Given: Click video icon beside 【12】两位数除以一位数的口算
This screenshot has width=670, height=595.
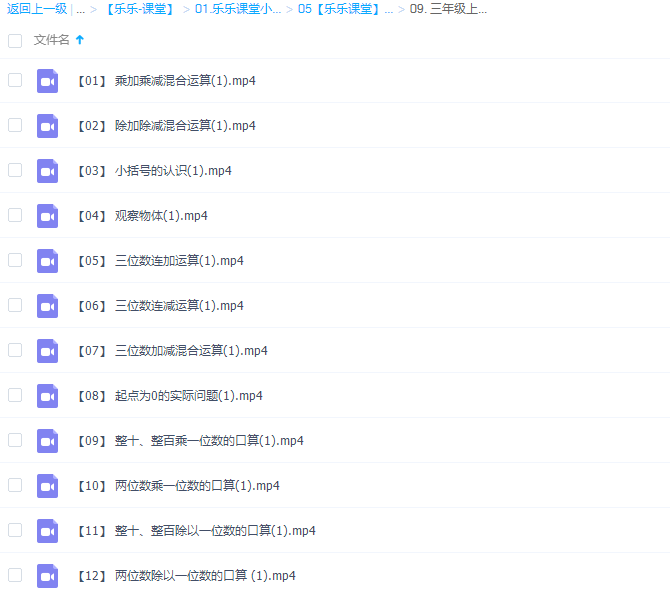Looking at the screenshot, I should (47, 576).
